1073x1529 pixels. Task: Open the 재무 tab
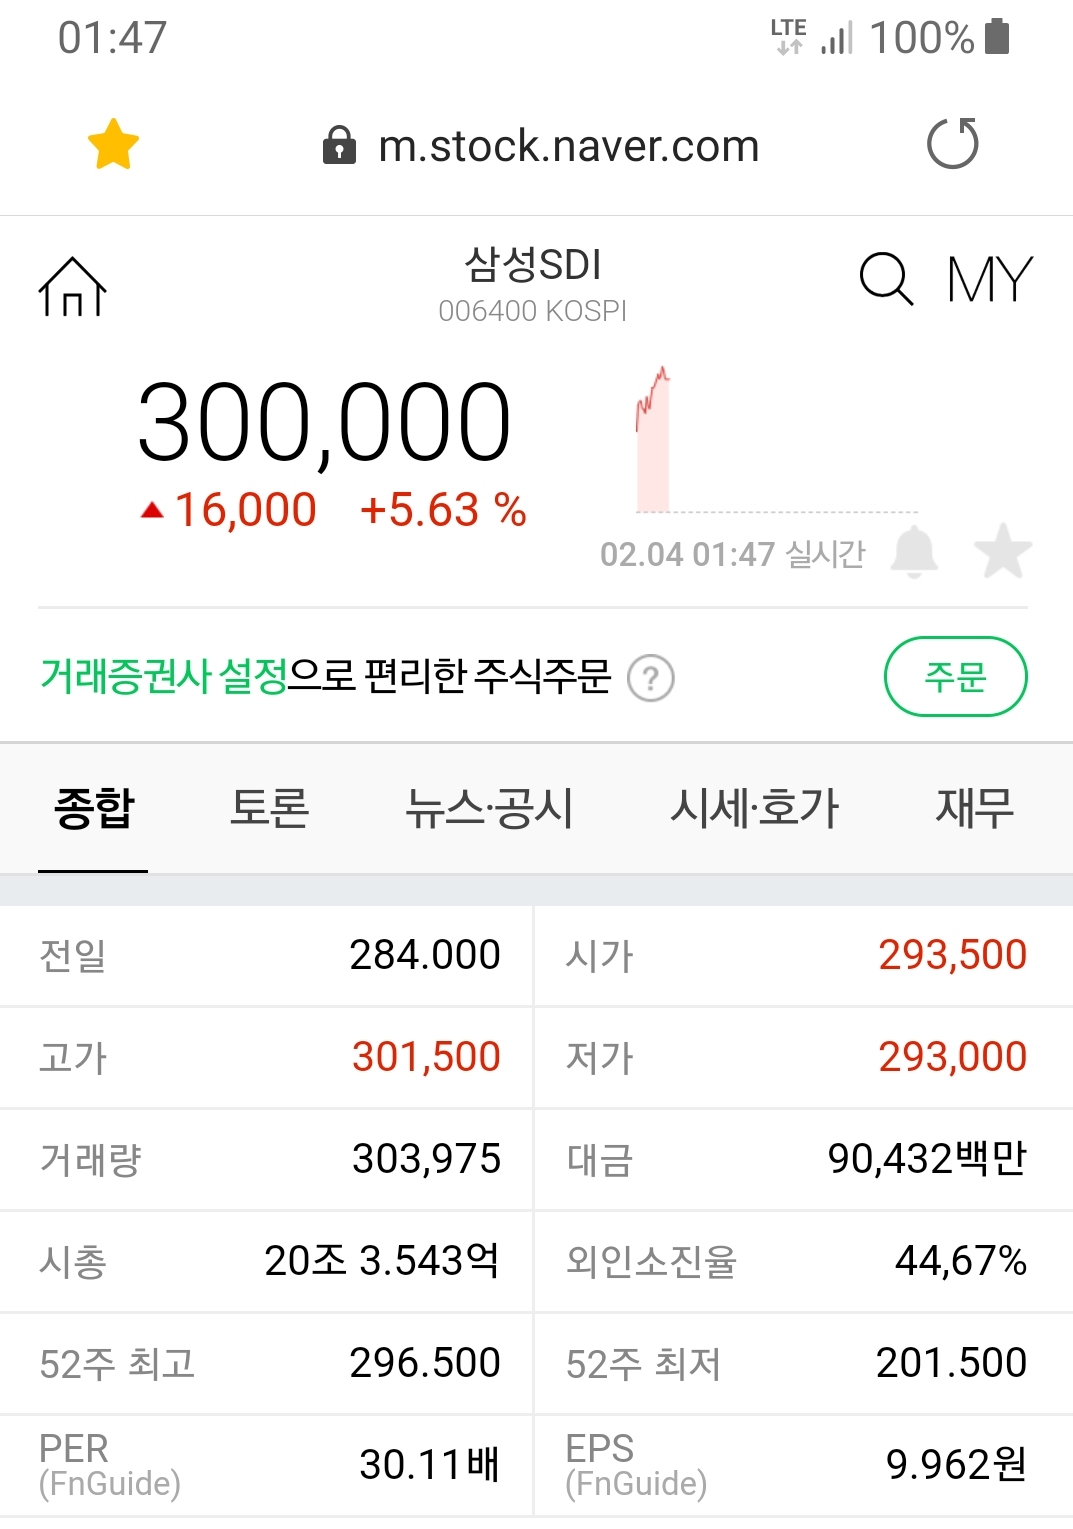tap(974, 808)
